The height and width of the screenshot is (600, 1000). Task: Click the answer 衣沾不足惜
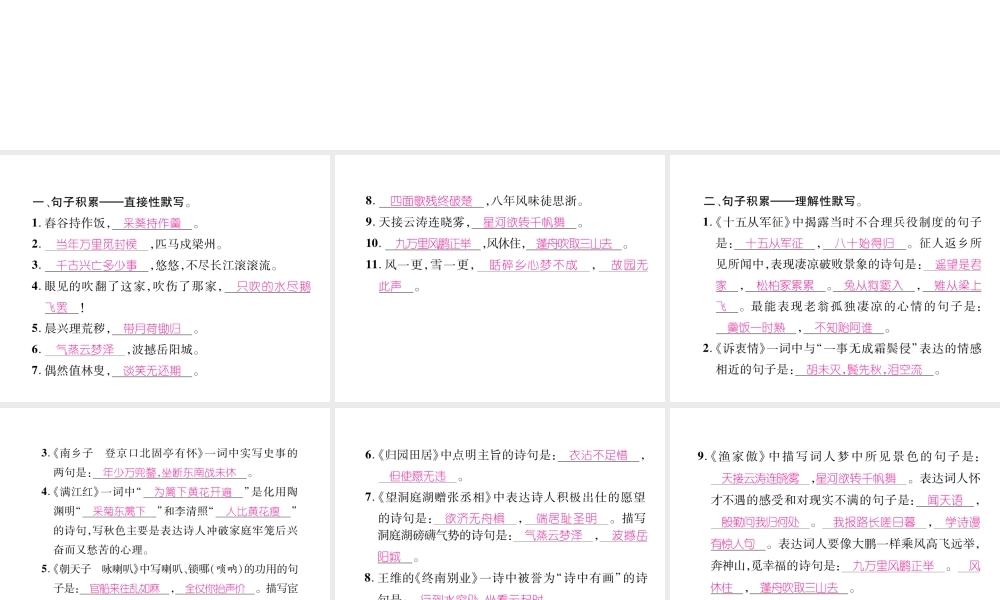[598, 455]
